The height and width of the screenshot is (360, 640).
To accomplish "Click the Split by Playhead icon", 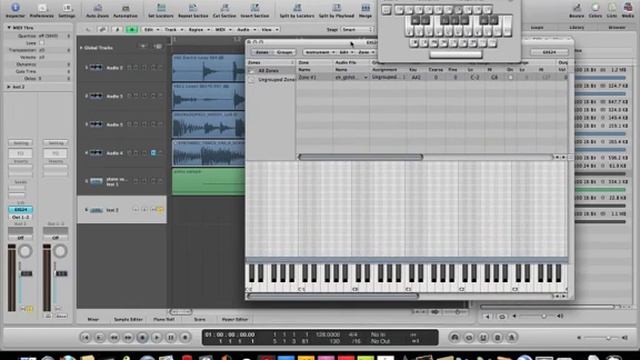I will click(336, 10).
